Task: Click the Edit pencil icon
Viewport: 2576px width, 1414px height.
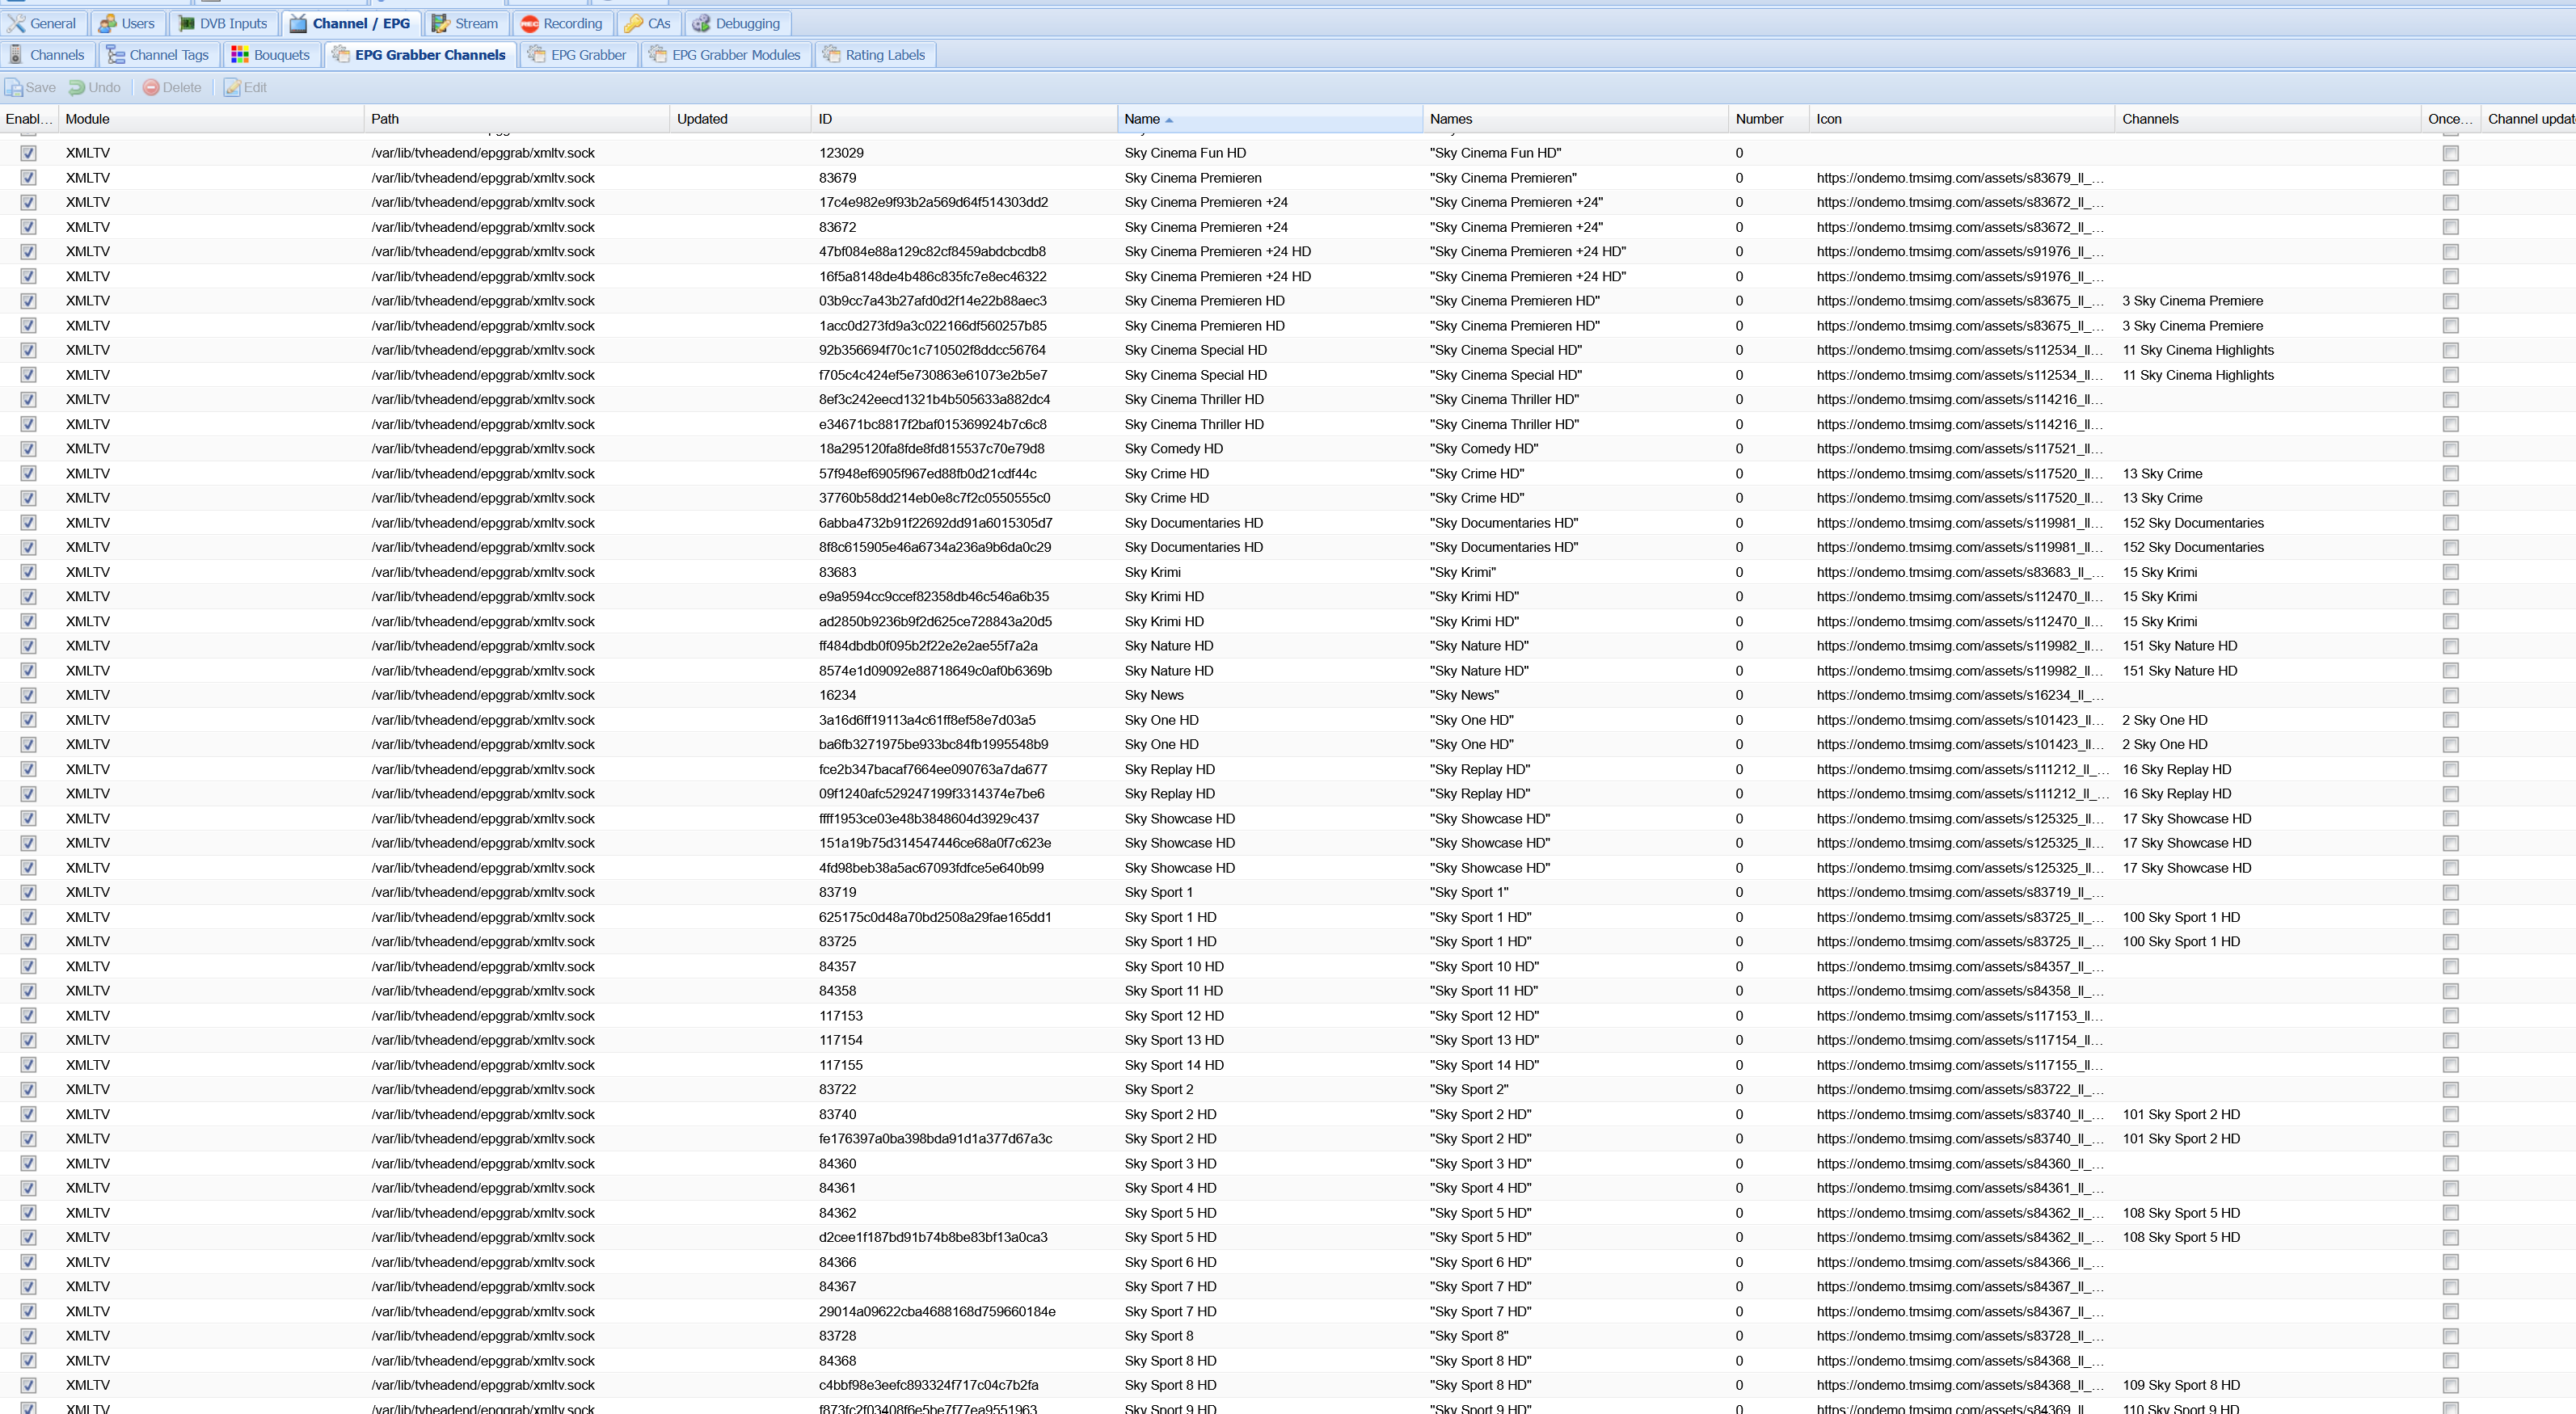Action: point(232,88)
